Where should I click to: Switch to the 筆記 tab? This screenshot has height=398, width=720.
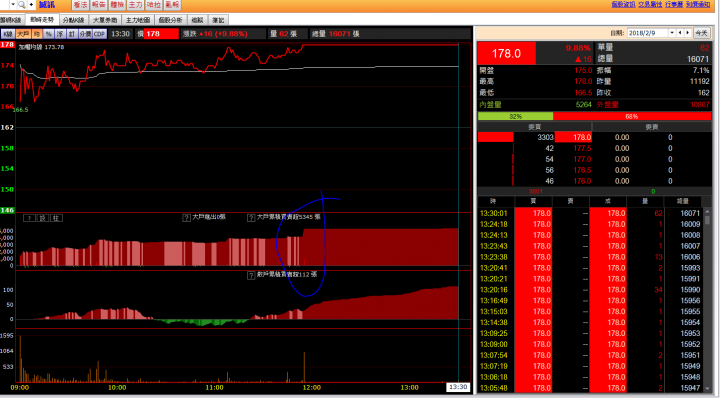(218, 20)
